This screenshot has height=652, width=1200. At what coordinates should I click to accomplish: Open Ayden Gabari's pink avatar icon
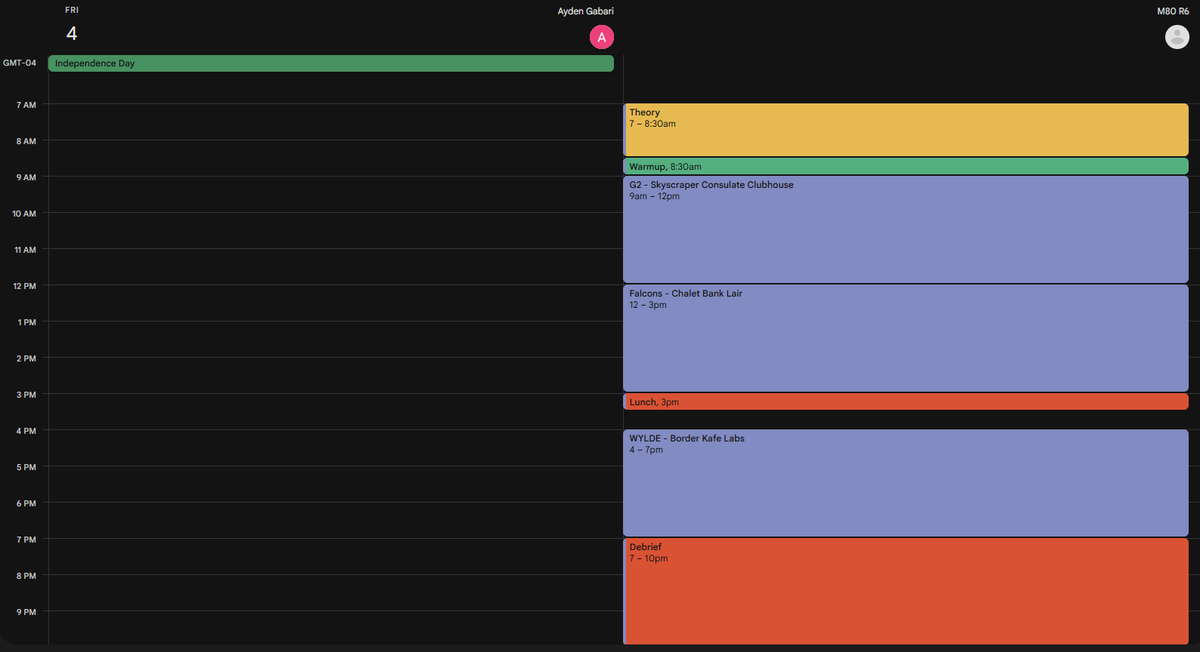(601, 37)
